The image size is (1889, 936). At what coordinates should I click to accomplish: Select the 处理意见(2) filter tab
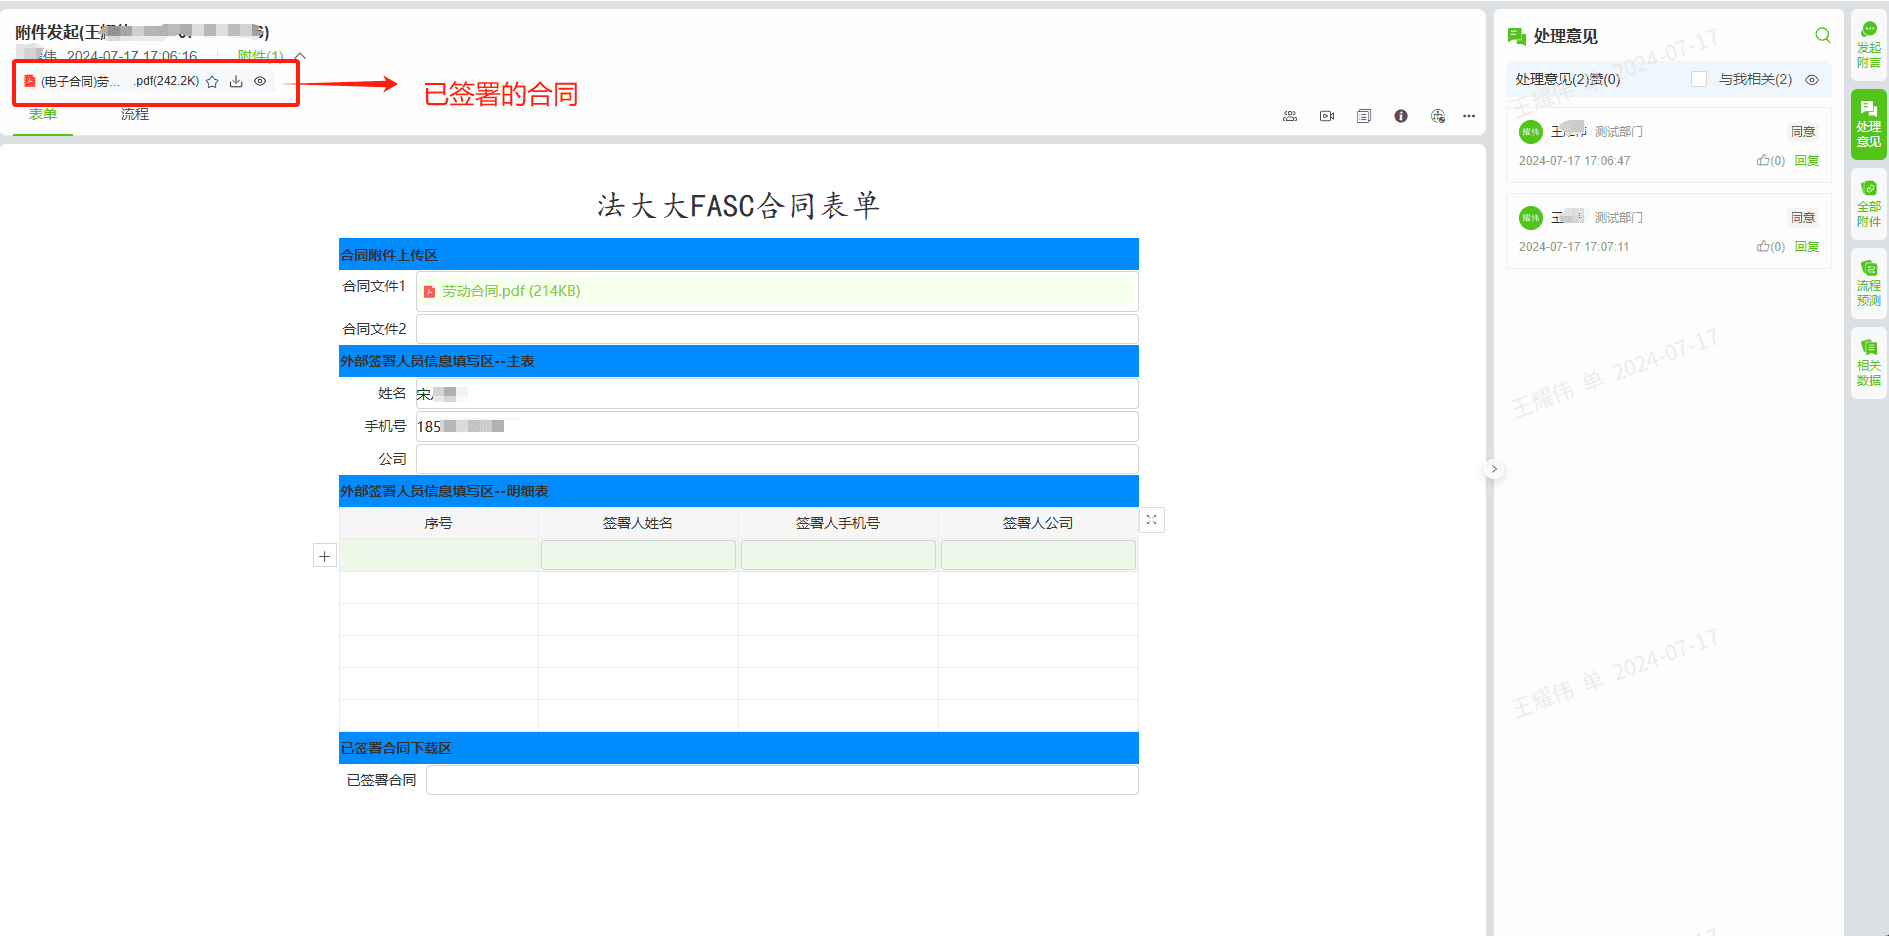[1552, 79]
